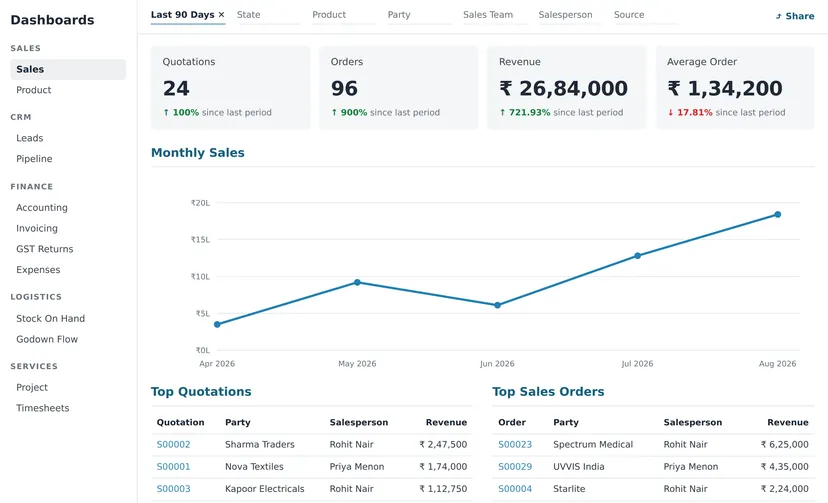828x503 pixels.
Task: Click the ₹ 4,35,000 revenue value
Action: tap(785, 467)
